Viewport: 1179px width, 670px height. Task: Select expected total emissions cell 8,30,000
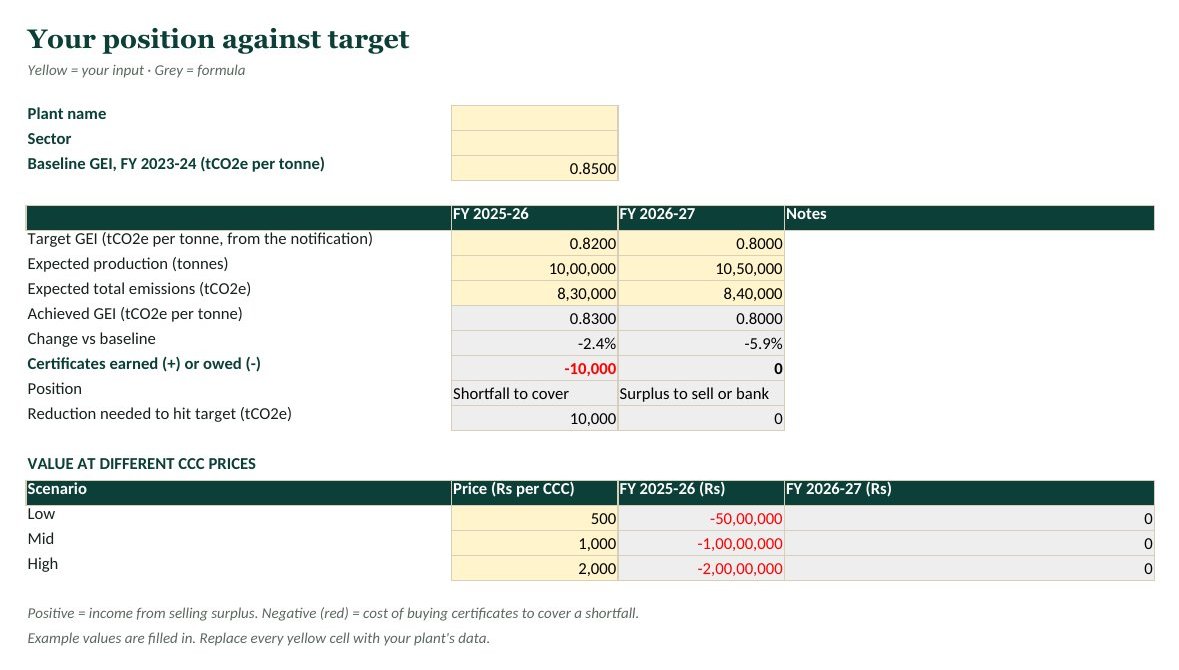(535, 293)
